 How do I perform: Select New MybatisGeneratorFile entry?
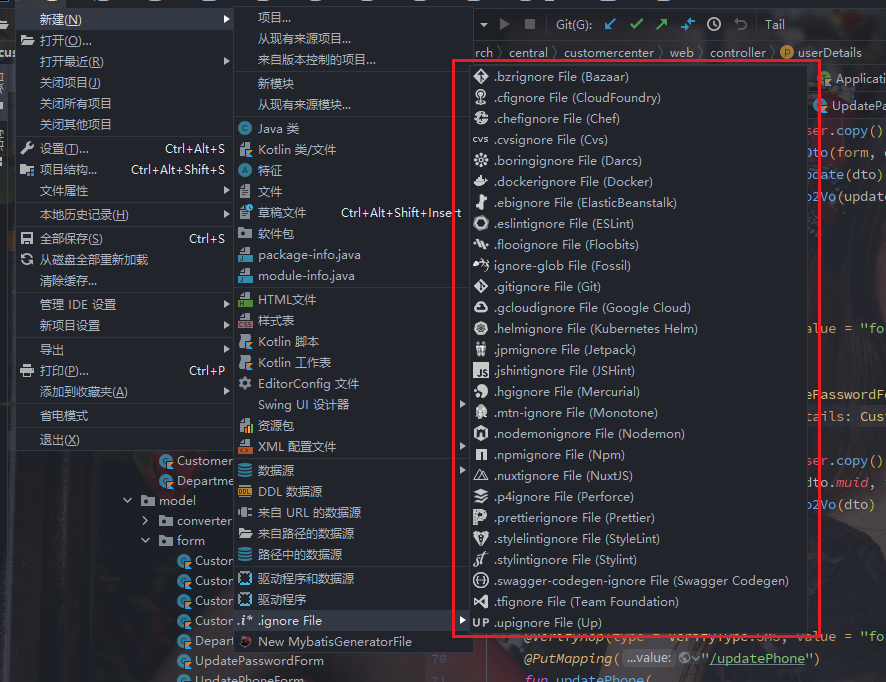pos(353,641)
